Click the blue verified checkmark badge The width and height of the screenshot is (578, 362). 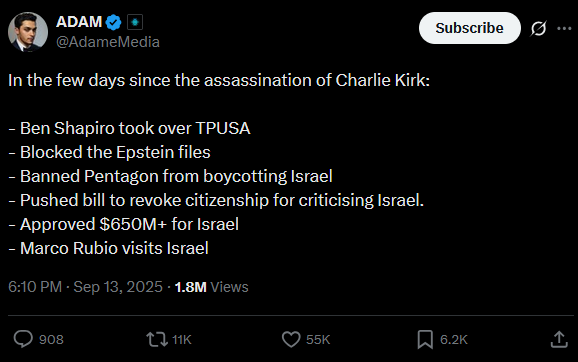point(113,22)
